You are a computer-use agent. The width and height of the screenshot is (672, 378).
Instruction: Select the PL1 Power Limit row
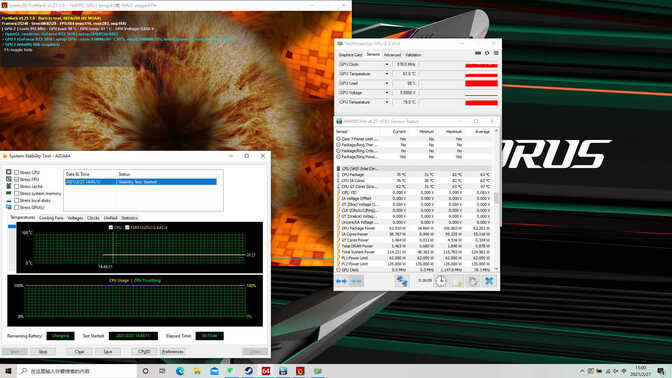tap(414, 258)
